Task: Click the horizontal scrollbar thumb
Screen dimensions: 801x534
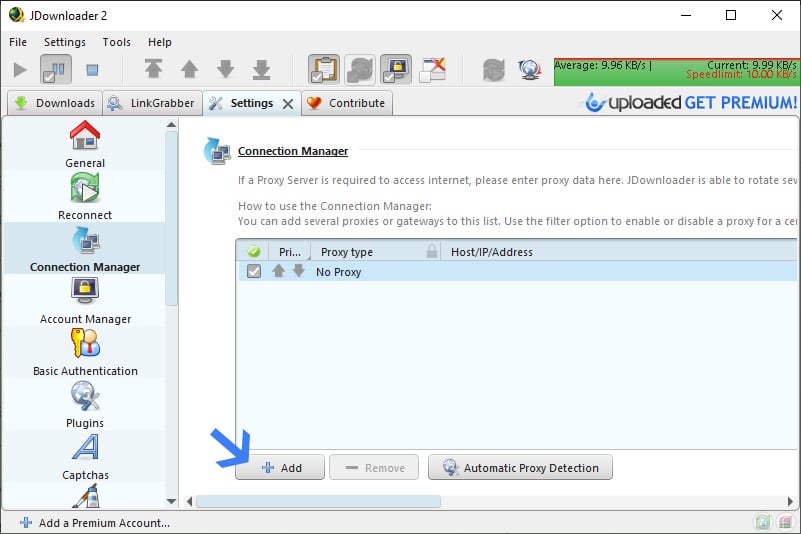Action: 318,502
